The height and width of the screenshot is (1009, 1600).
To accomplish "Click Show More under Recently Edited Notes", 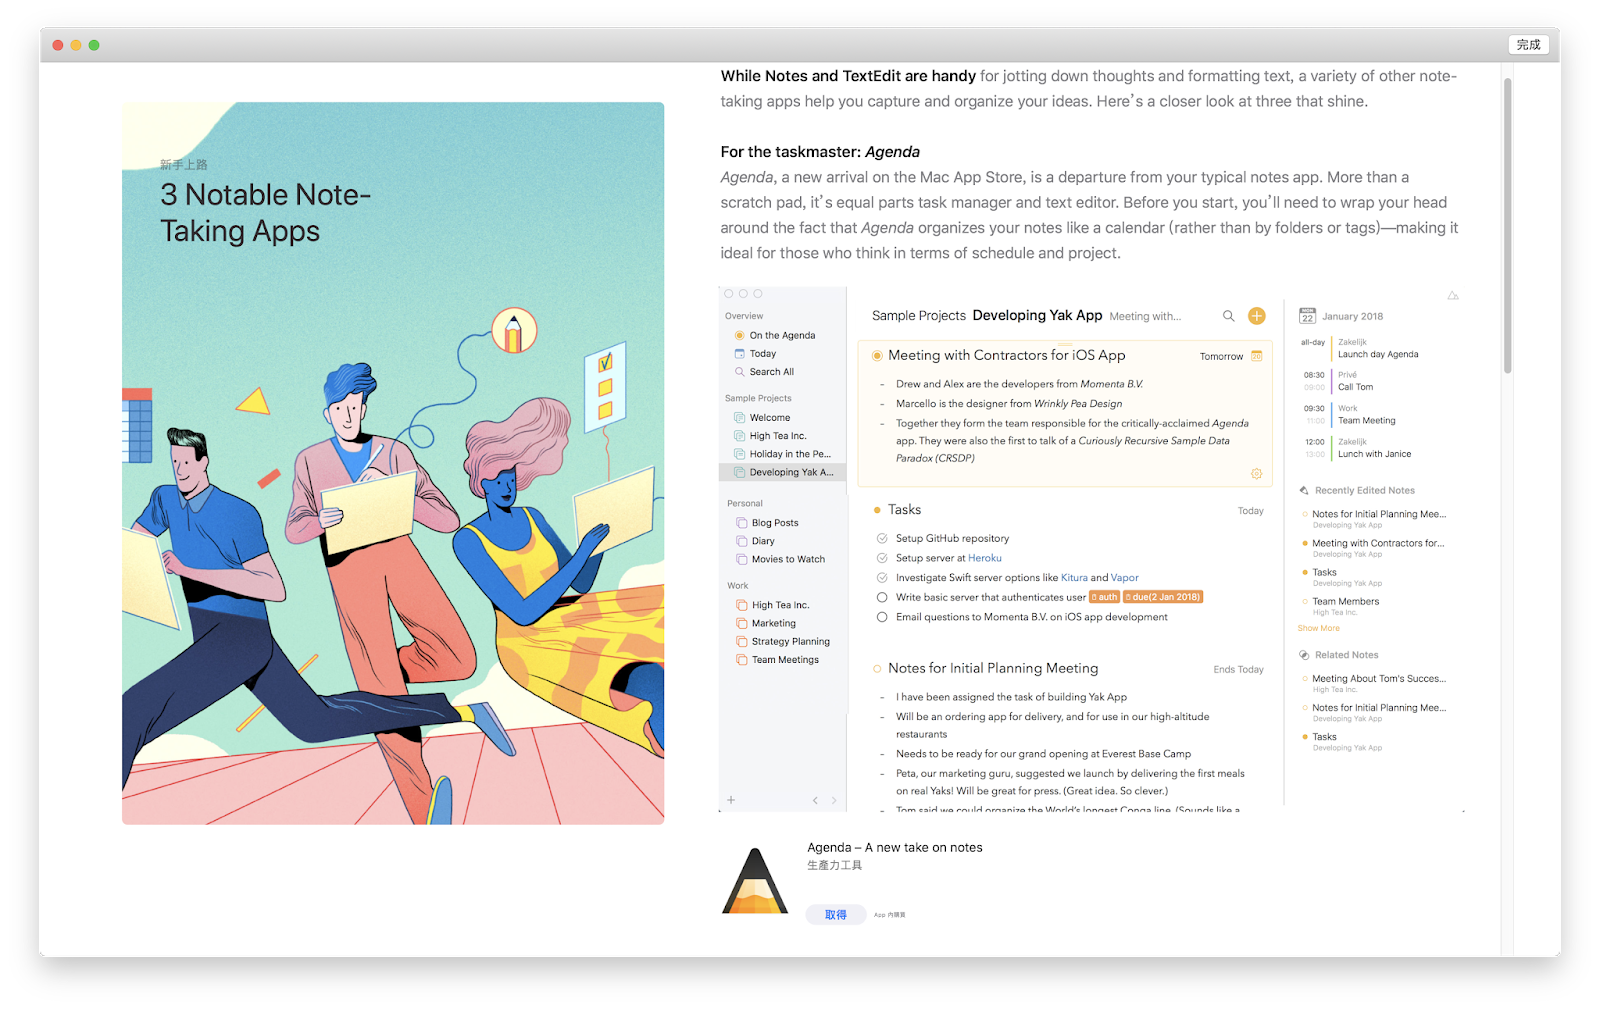I will pos(1318,628).
